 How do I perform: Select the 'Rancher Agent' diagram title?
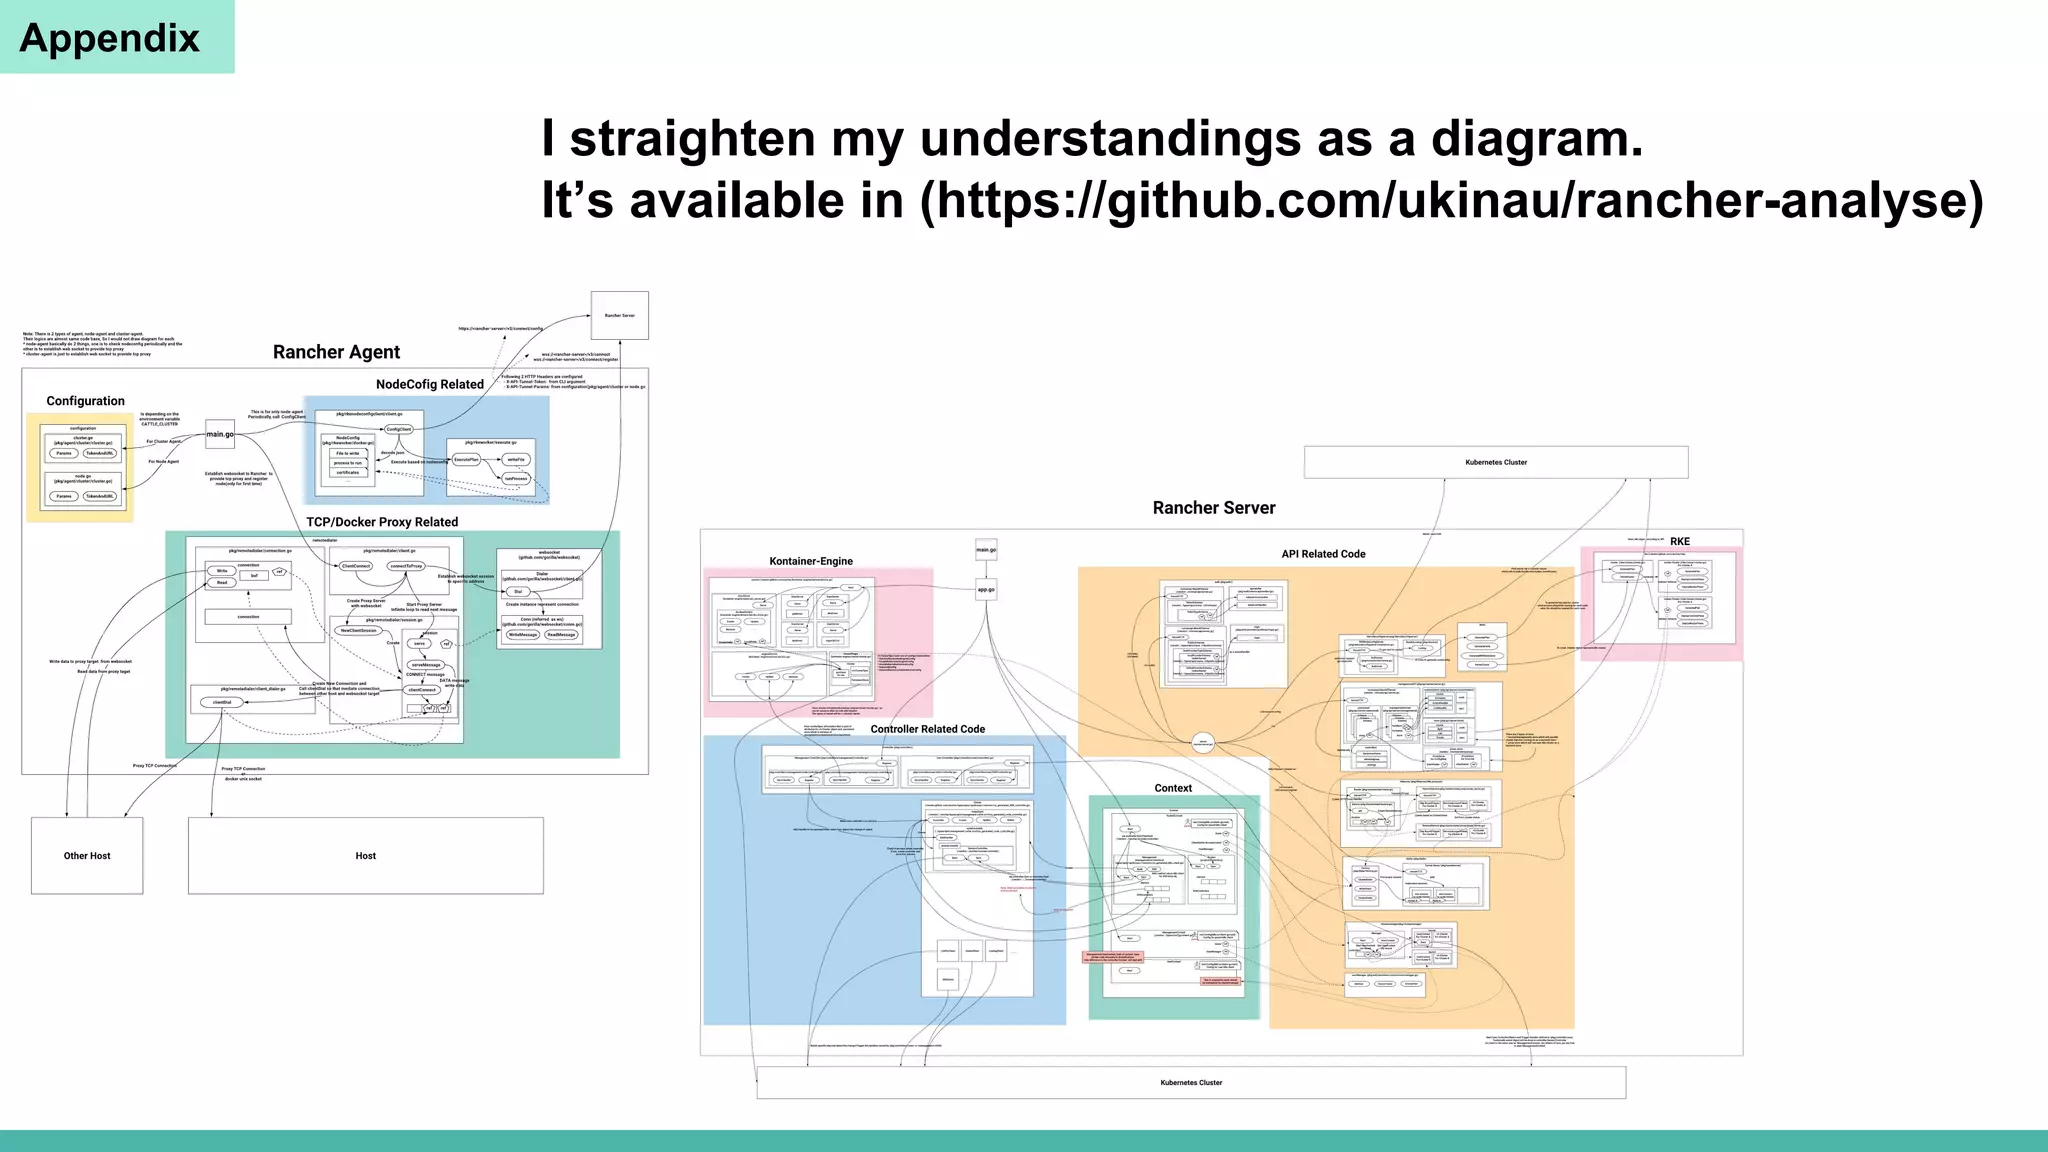pos(336,352)
